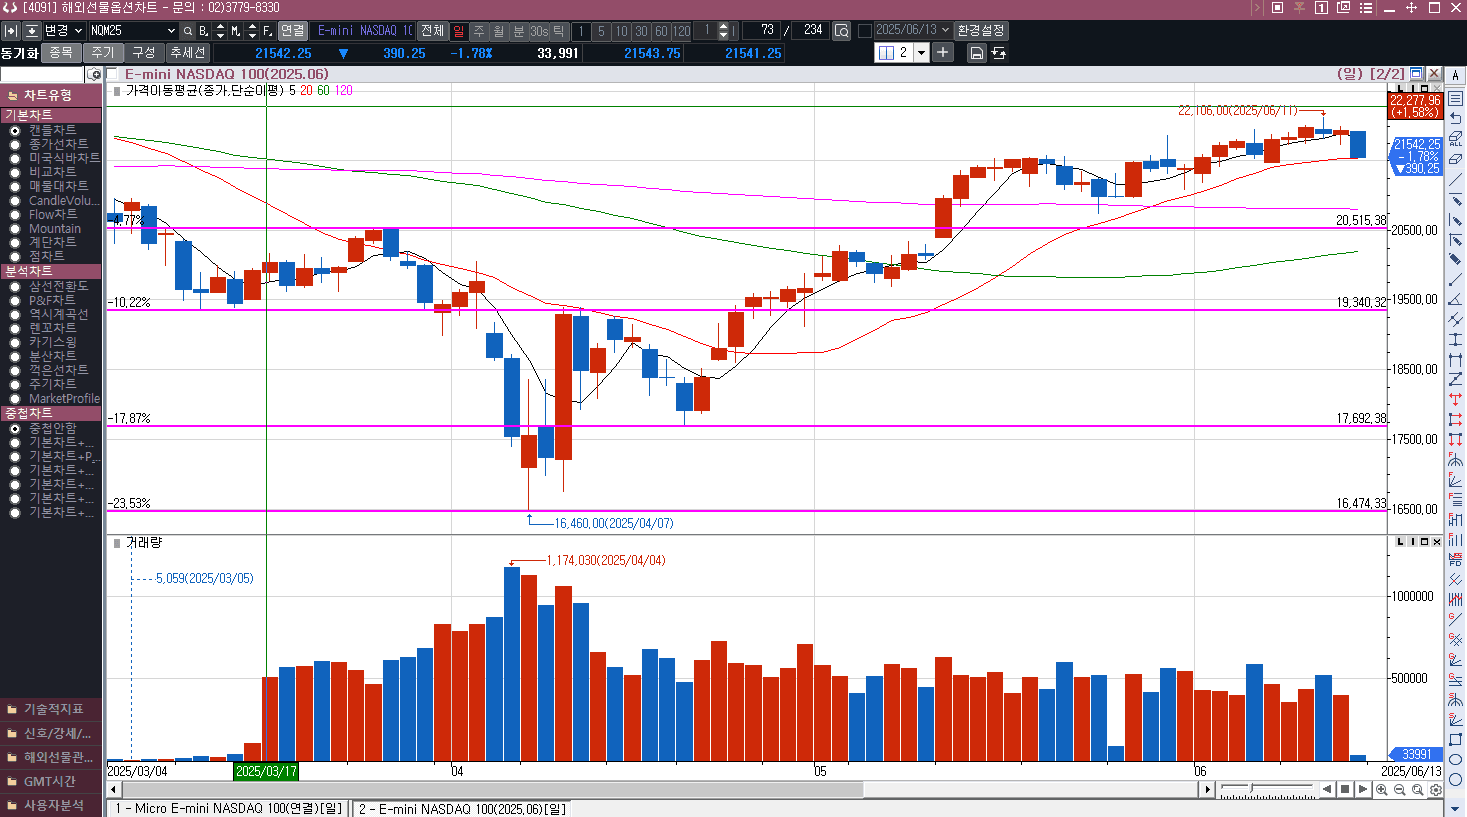
Task: Select the 종목 tab
Action: (x=61, y=53)
